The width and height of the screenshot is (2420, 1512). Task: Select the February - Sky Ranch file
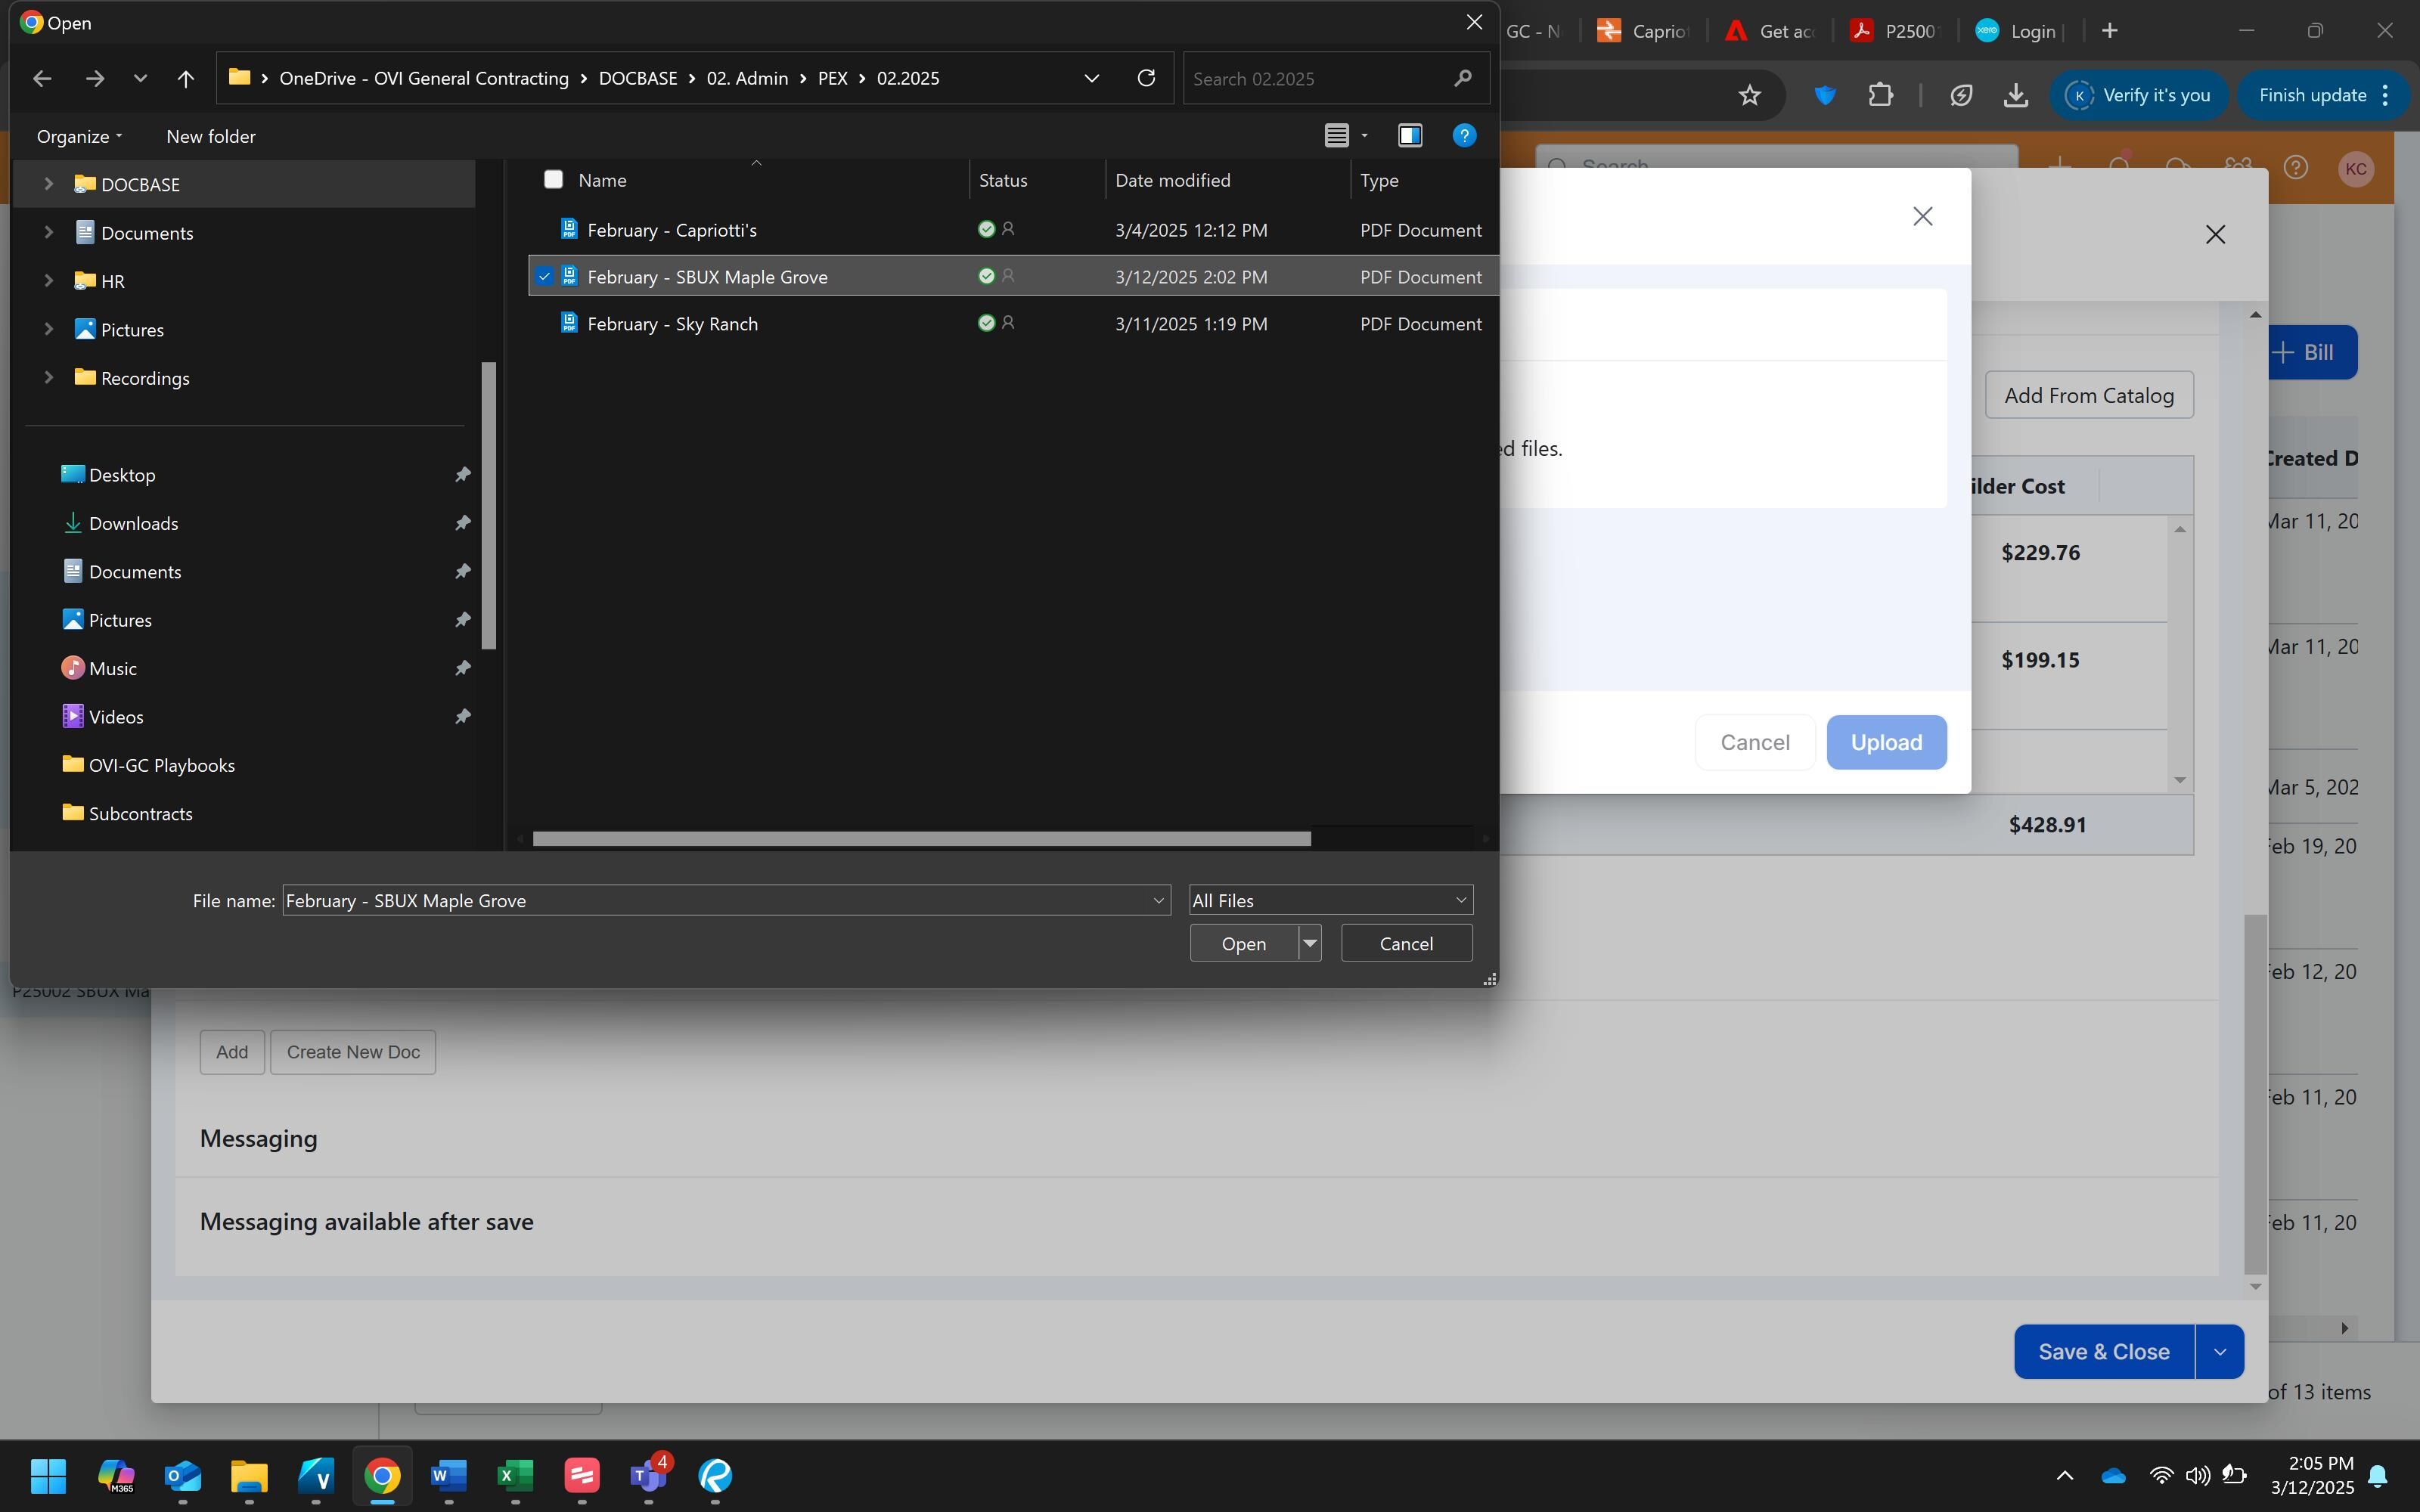(672, 324)
